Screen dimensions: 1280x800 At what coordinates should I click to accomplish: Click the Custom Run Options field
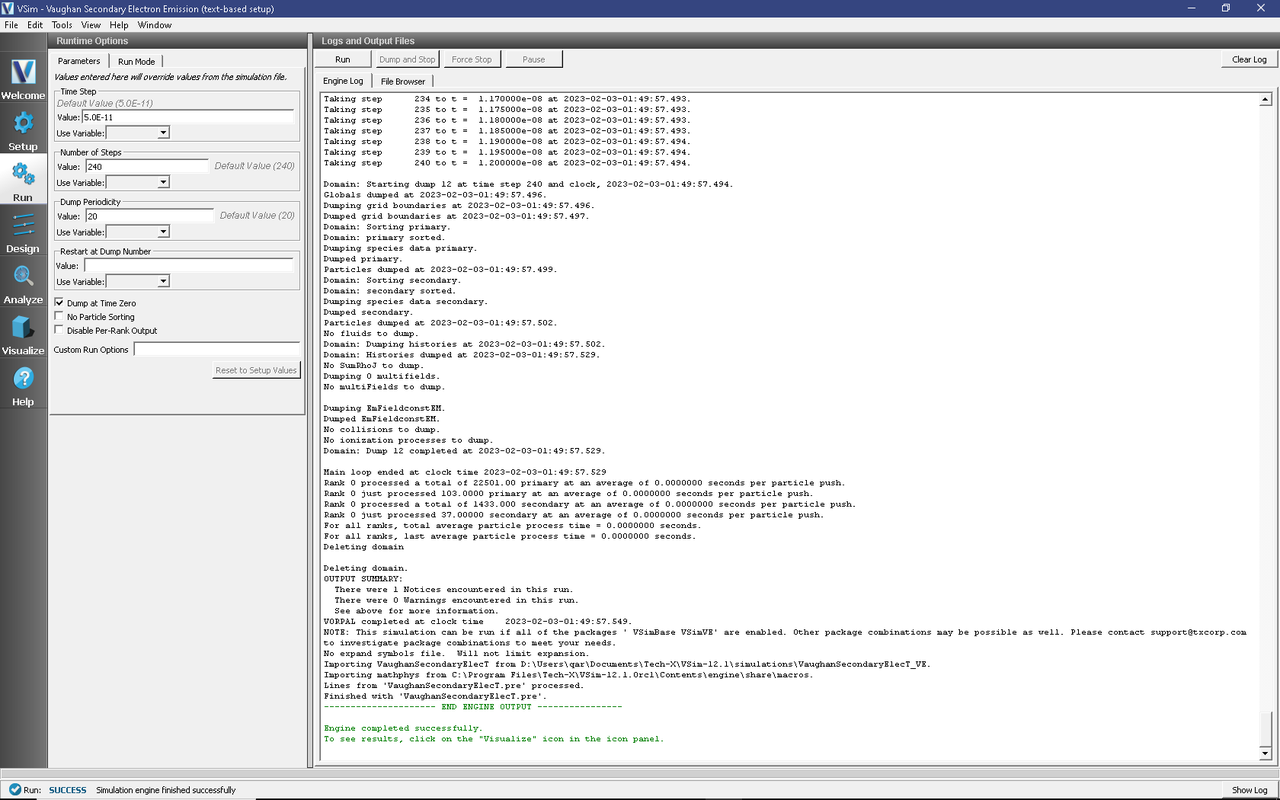[x=217, y=350]
